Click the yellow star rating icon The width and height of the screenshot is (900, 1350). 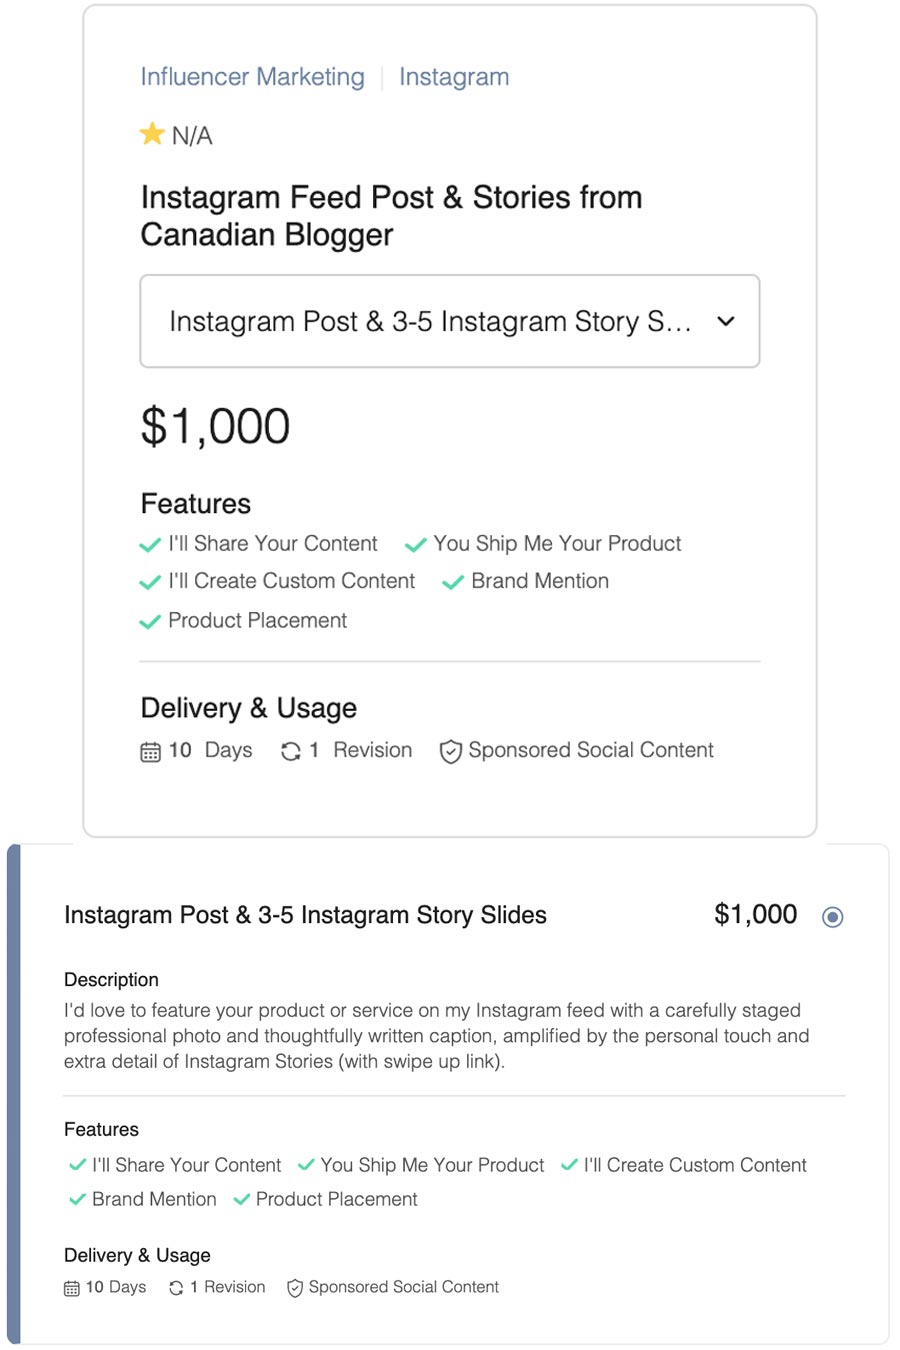tap(152, 134)
